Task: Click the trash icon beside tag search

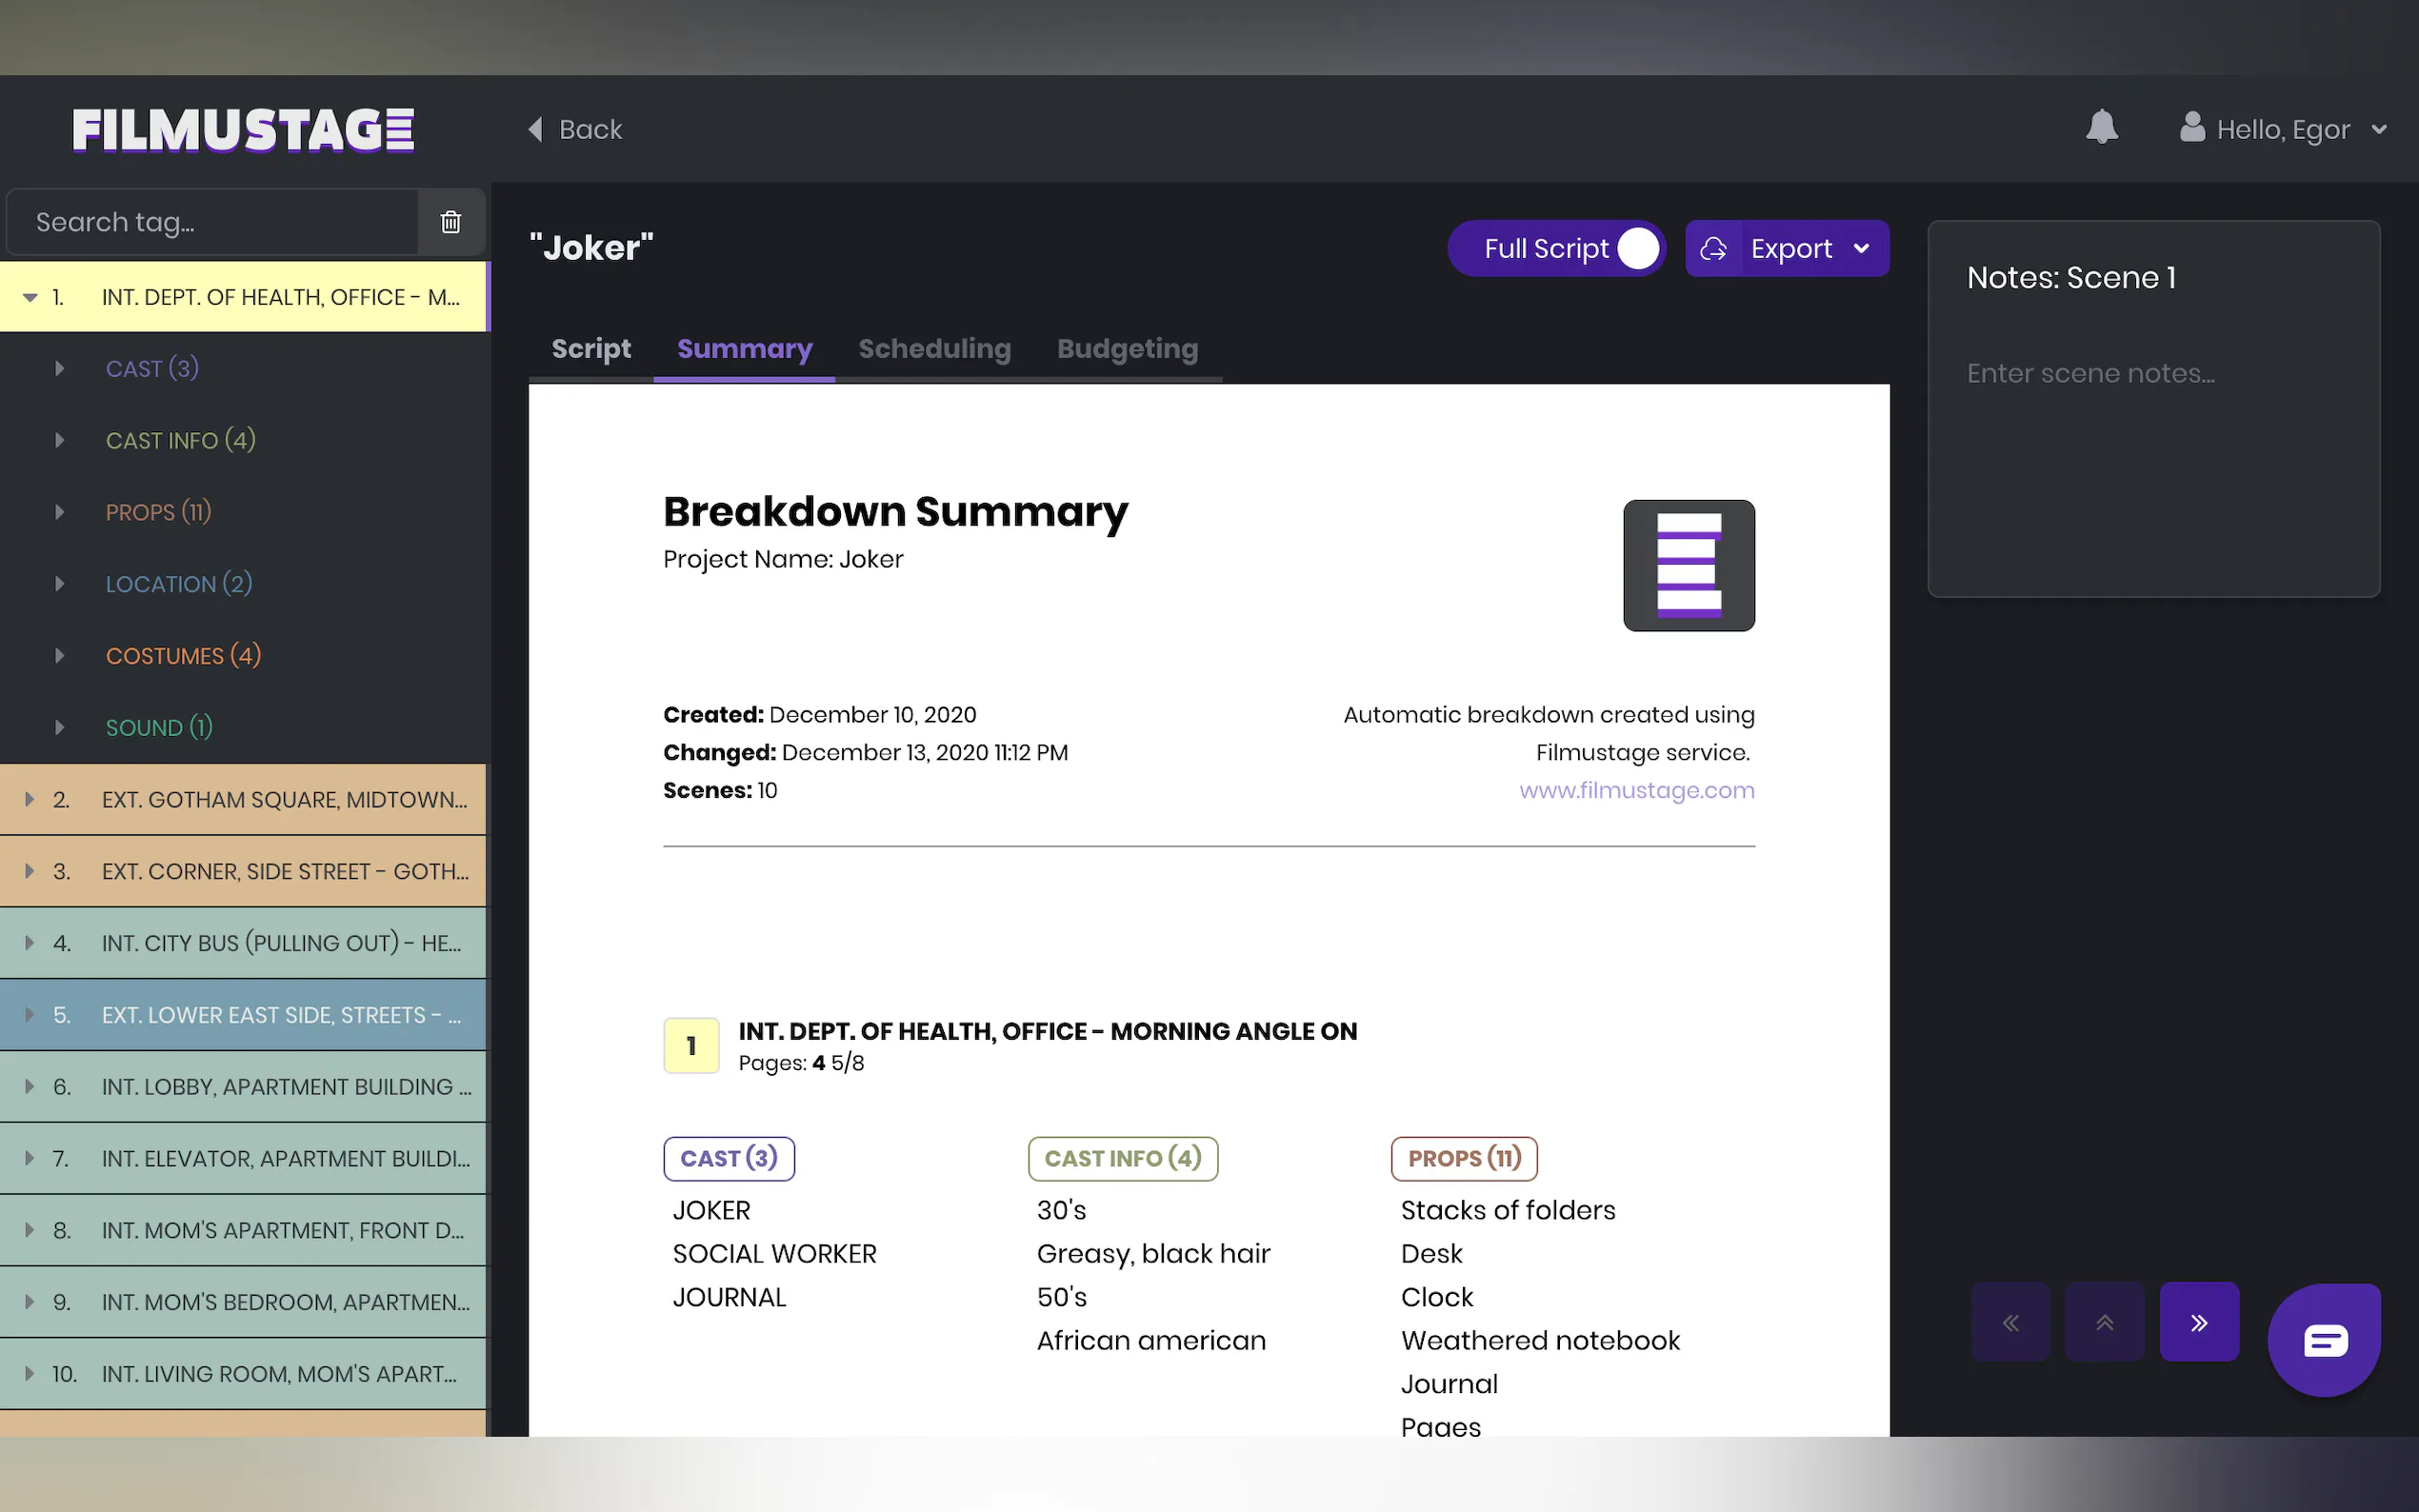Action: tap(451, 222)
